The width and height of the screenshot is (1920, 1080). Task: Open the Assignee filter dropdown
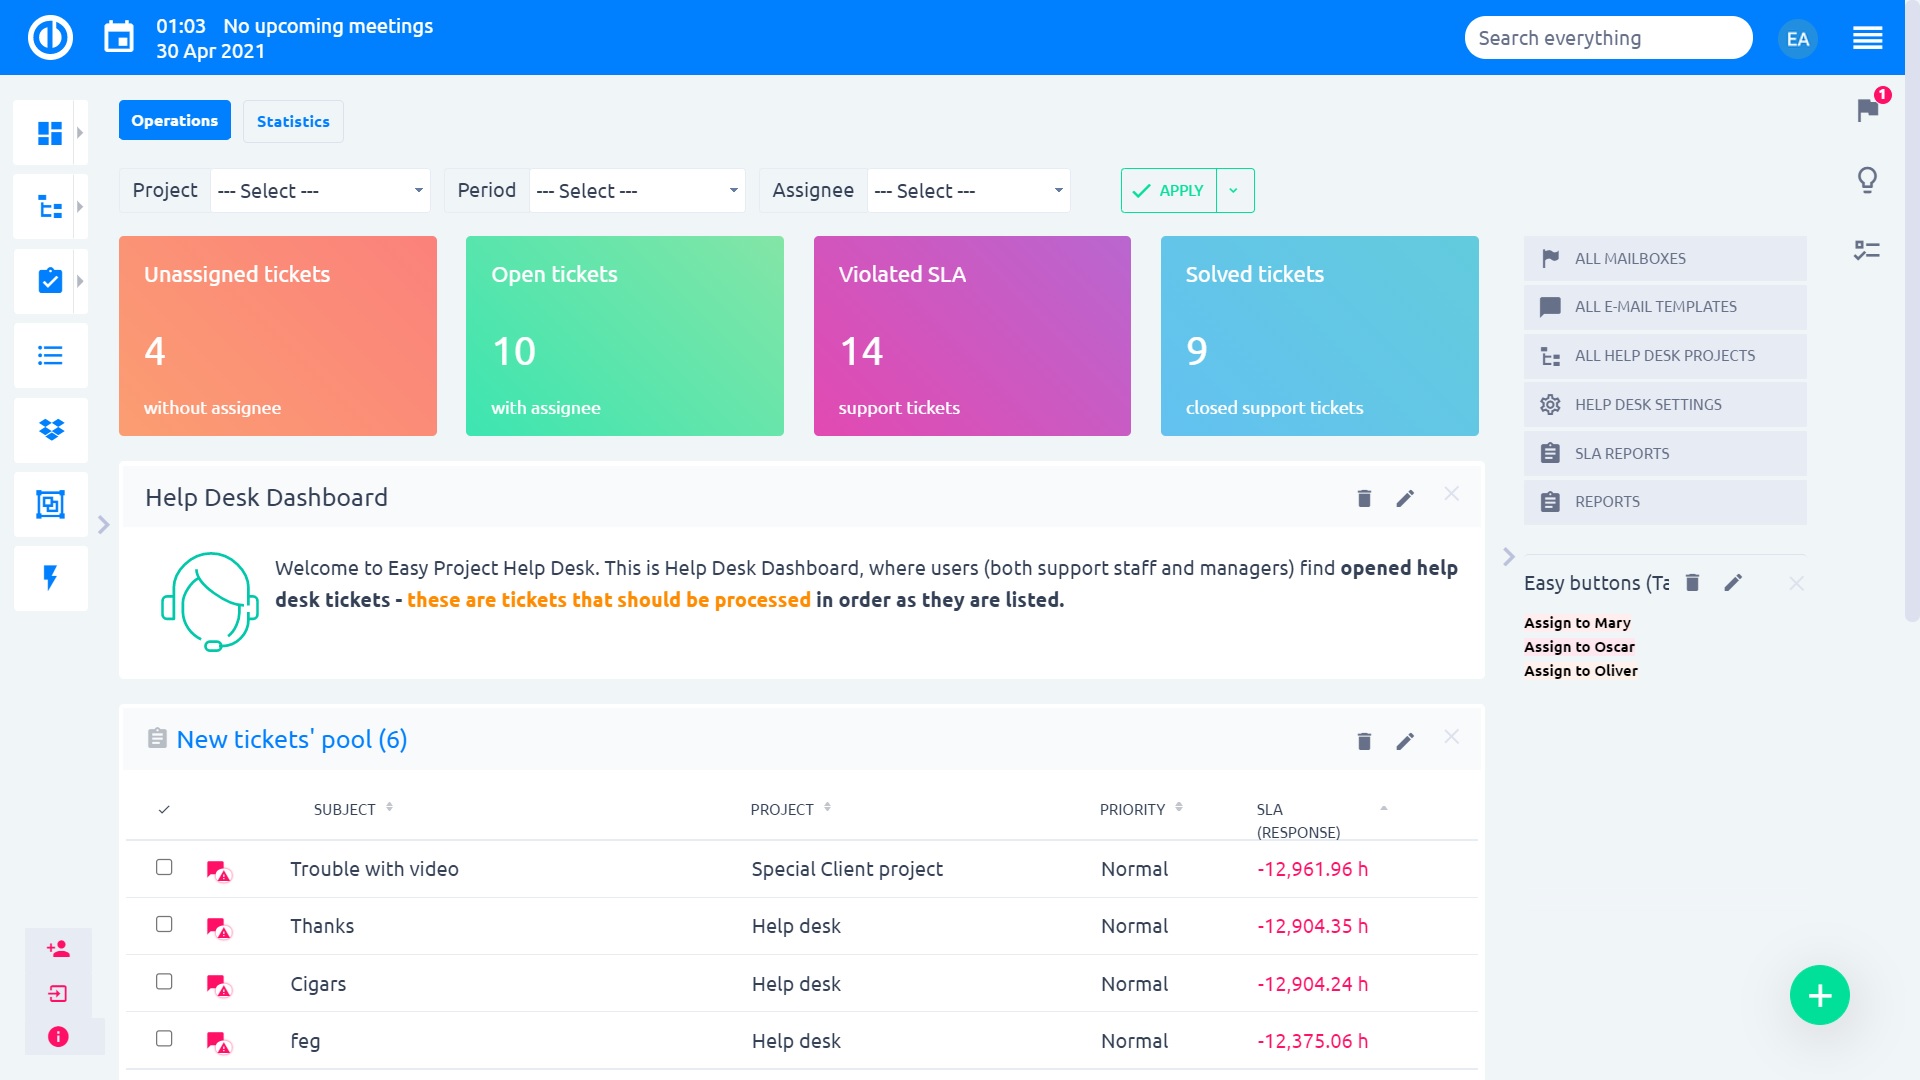tap(969, 190)
